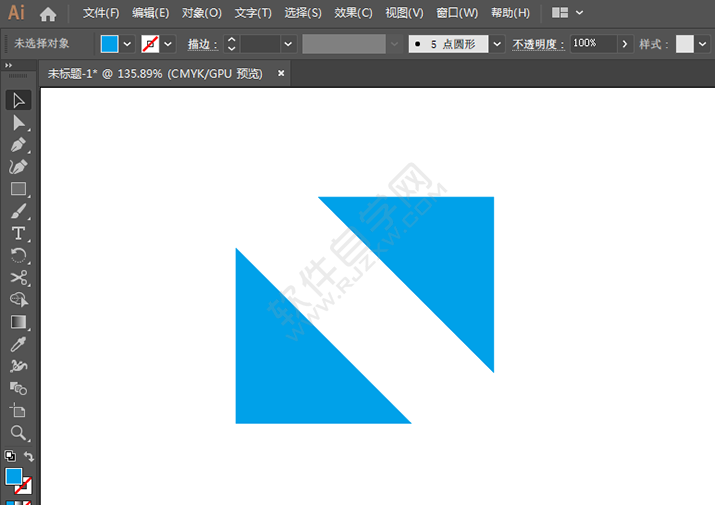Select the Selection tool arrow

pos(18,100)
